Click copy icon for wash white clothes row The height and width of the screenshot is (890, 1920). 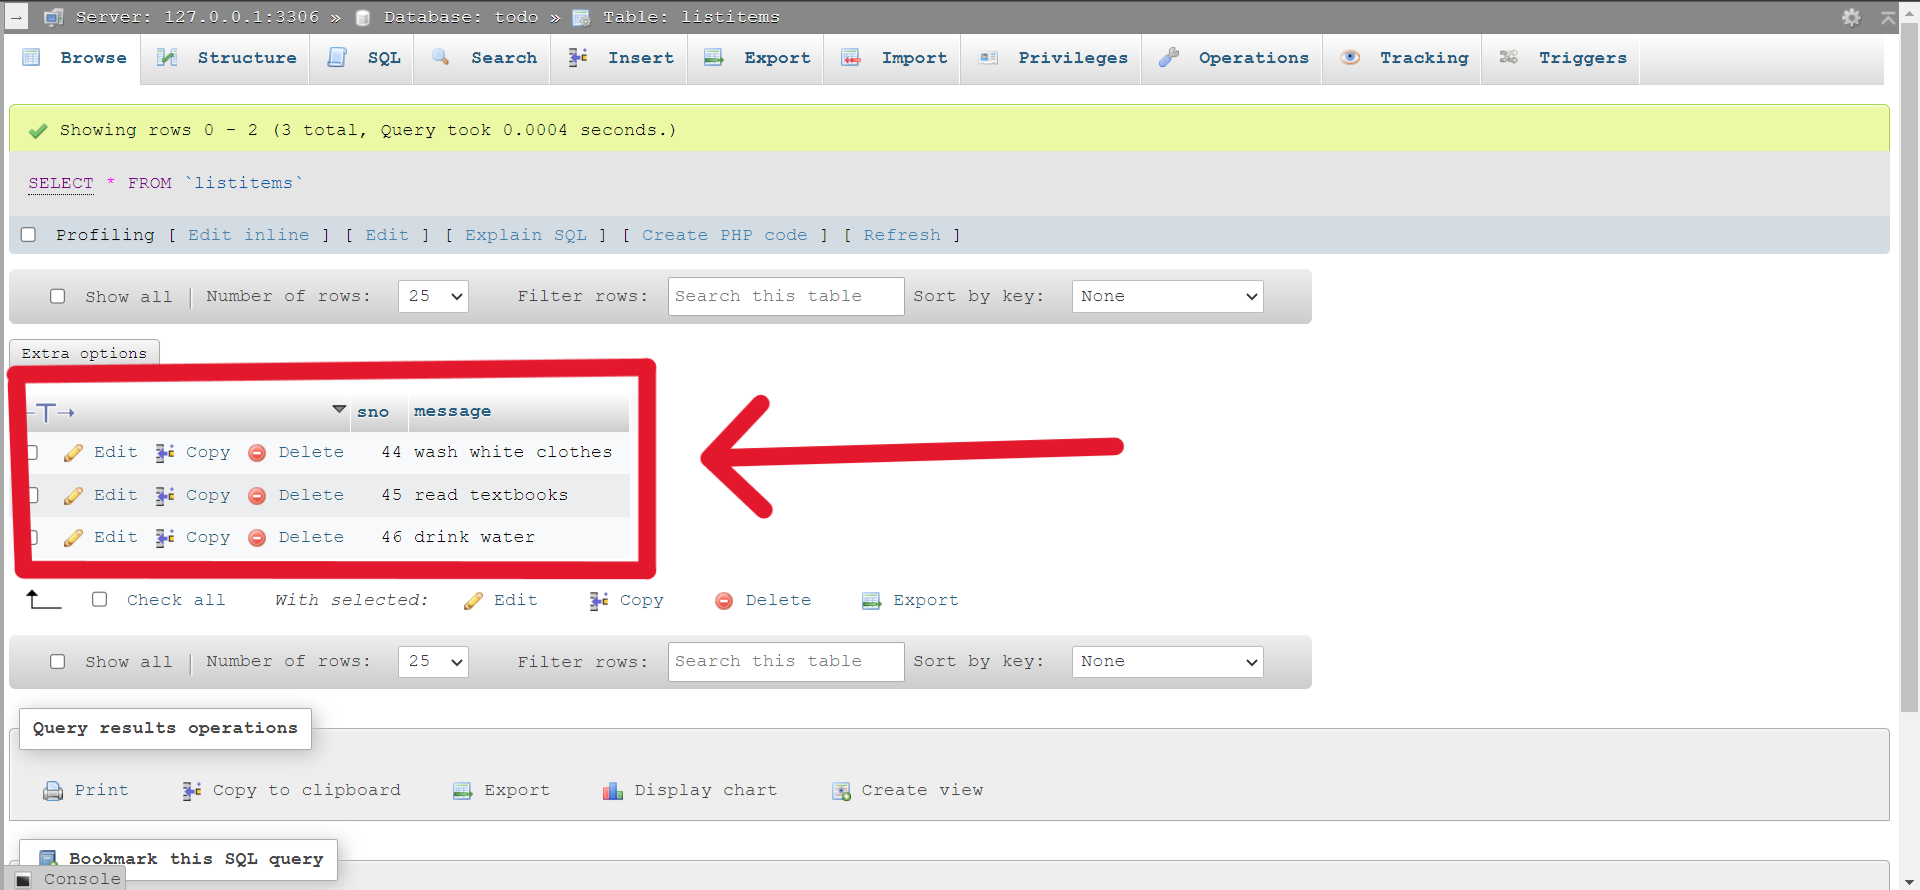pyautogui.click(x=165, y=453)
